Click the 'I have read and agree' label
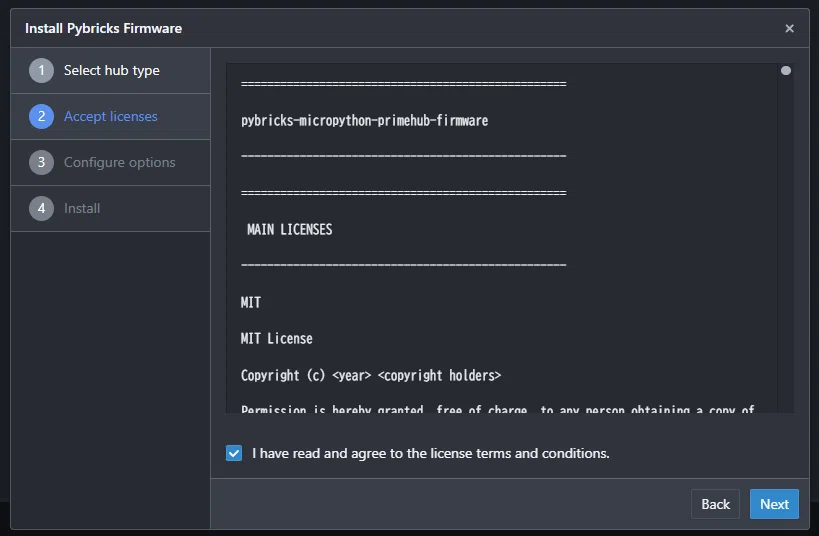 click(x=430, y=453)
